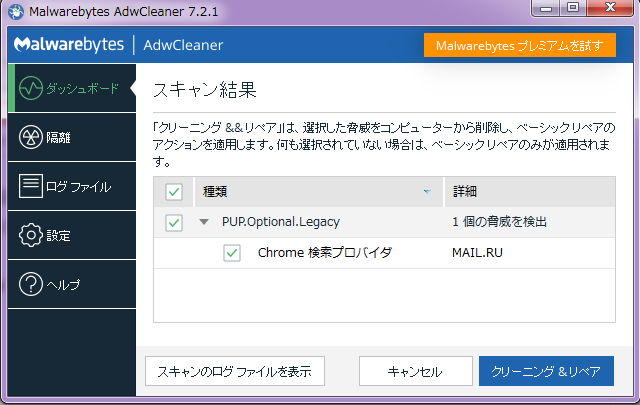The image size is (640, 405).
Task: Click the Quarantine radiation icon
Action: (x=31, y=137)
